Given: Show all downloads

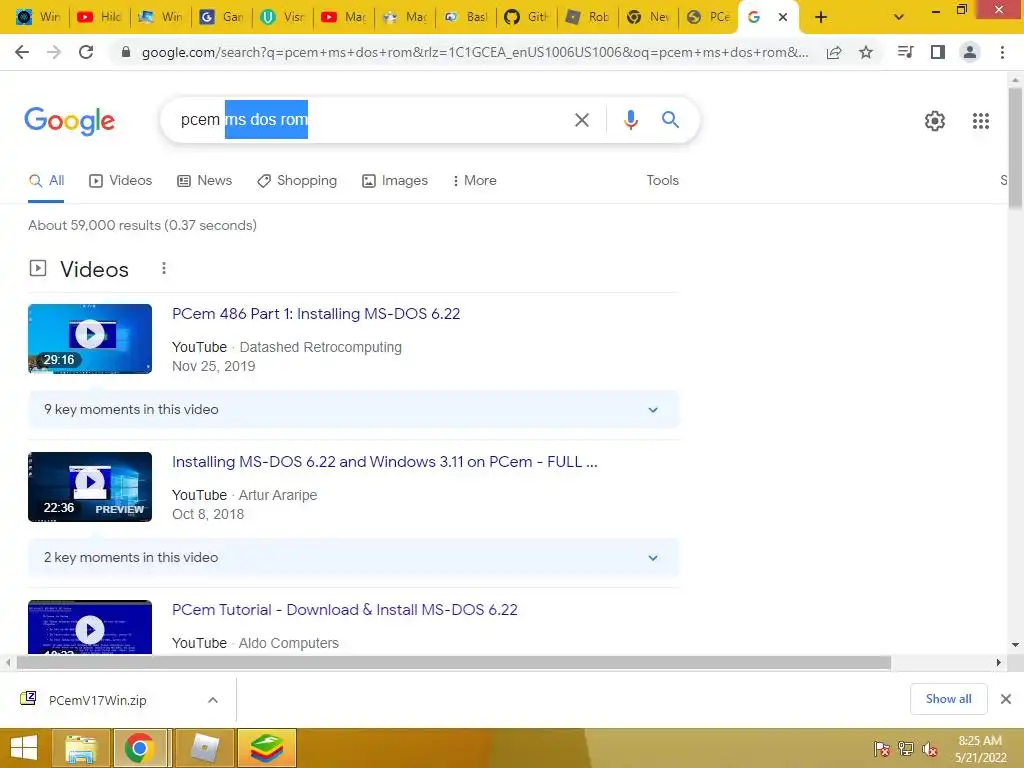Looking at the screenshot, I should pos(948,699).
